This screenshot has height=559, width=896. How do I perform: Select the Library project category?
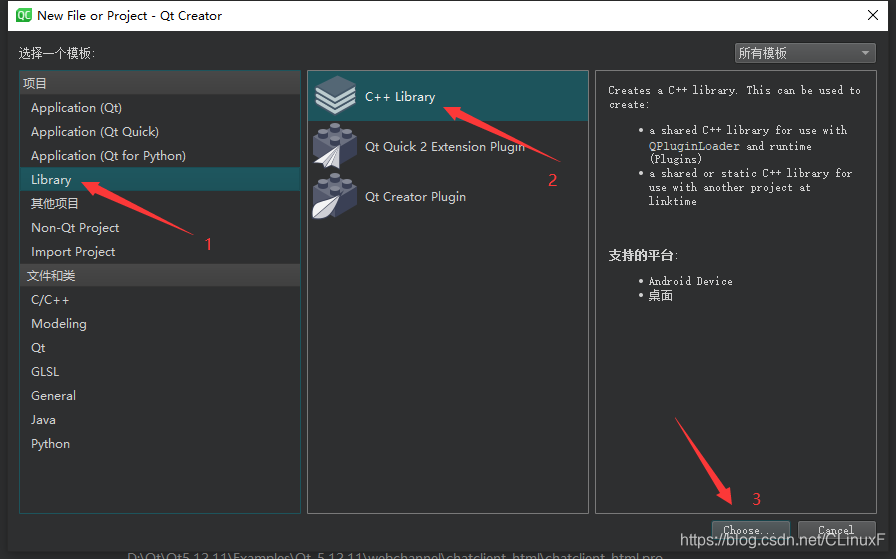point(160,179)
